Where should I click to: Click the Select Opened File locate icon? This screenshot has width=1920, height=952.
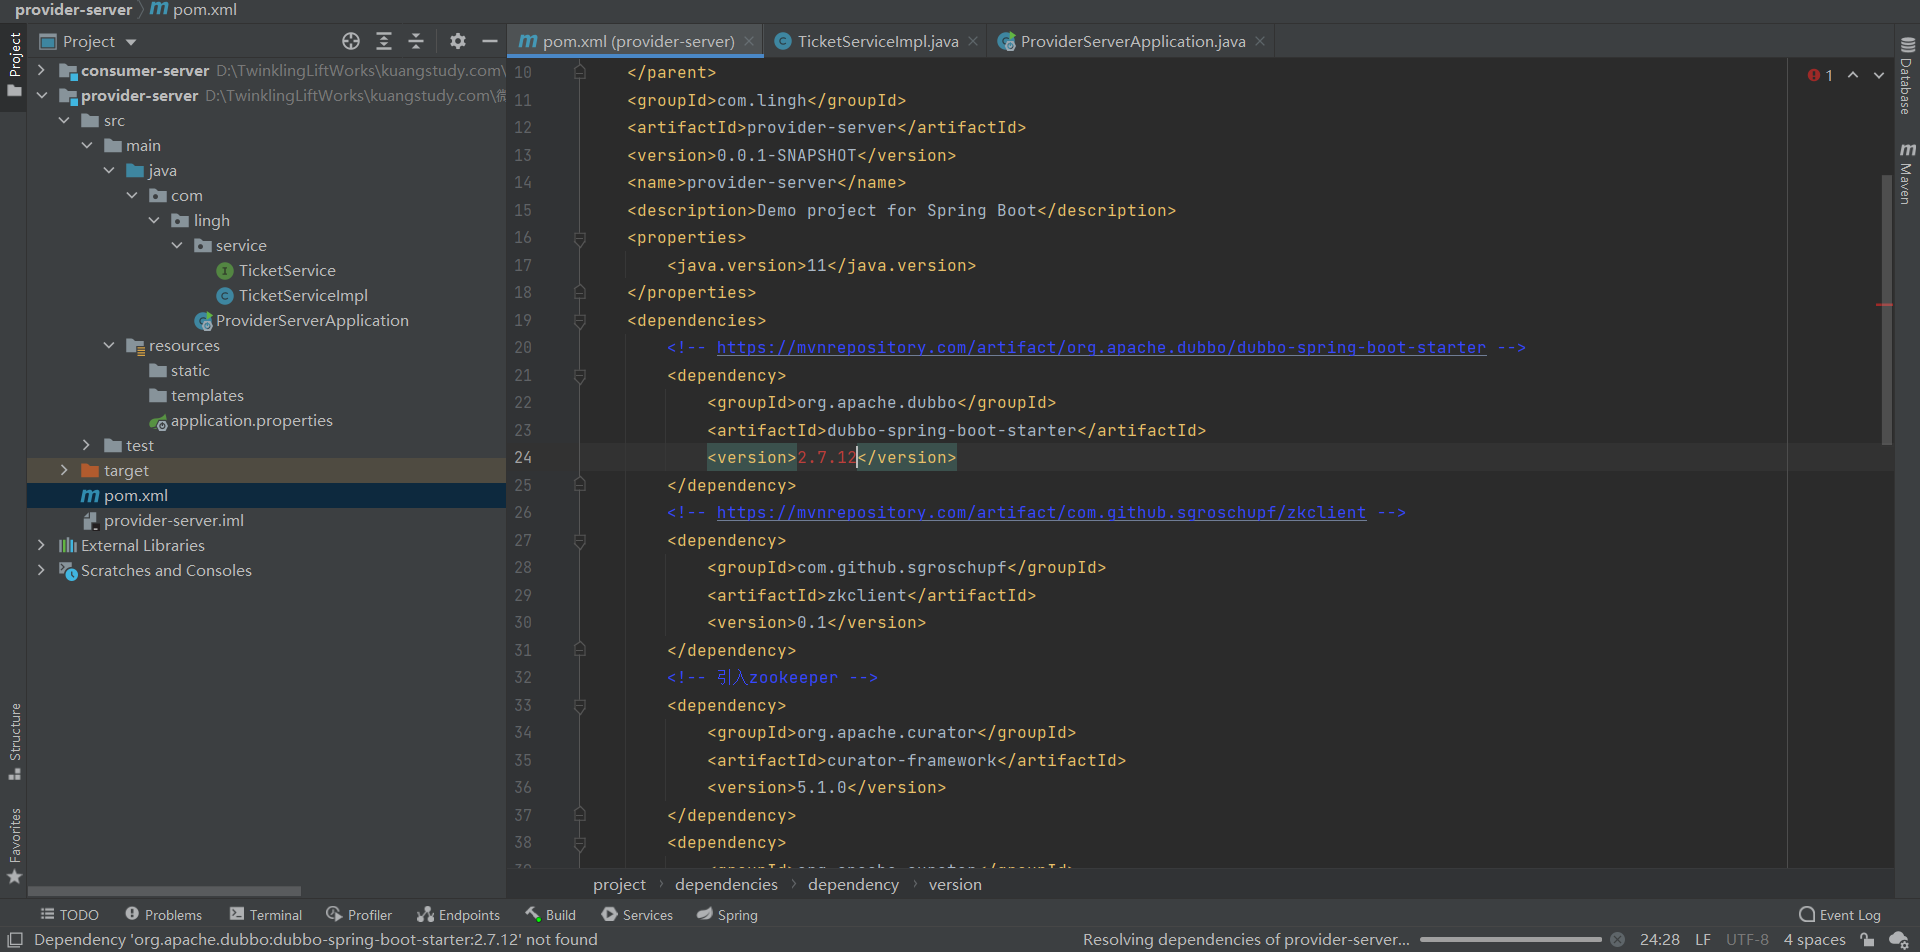351,41
